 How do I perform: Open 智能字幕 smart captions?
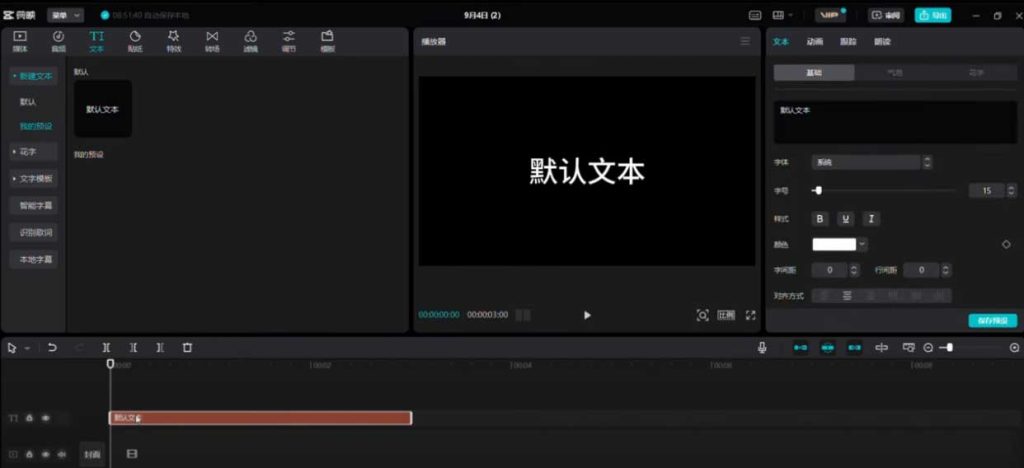pos(33,206)
